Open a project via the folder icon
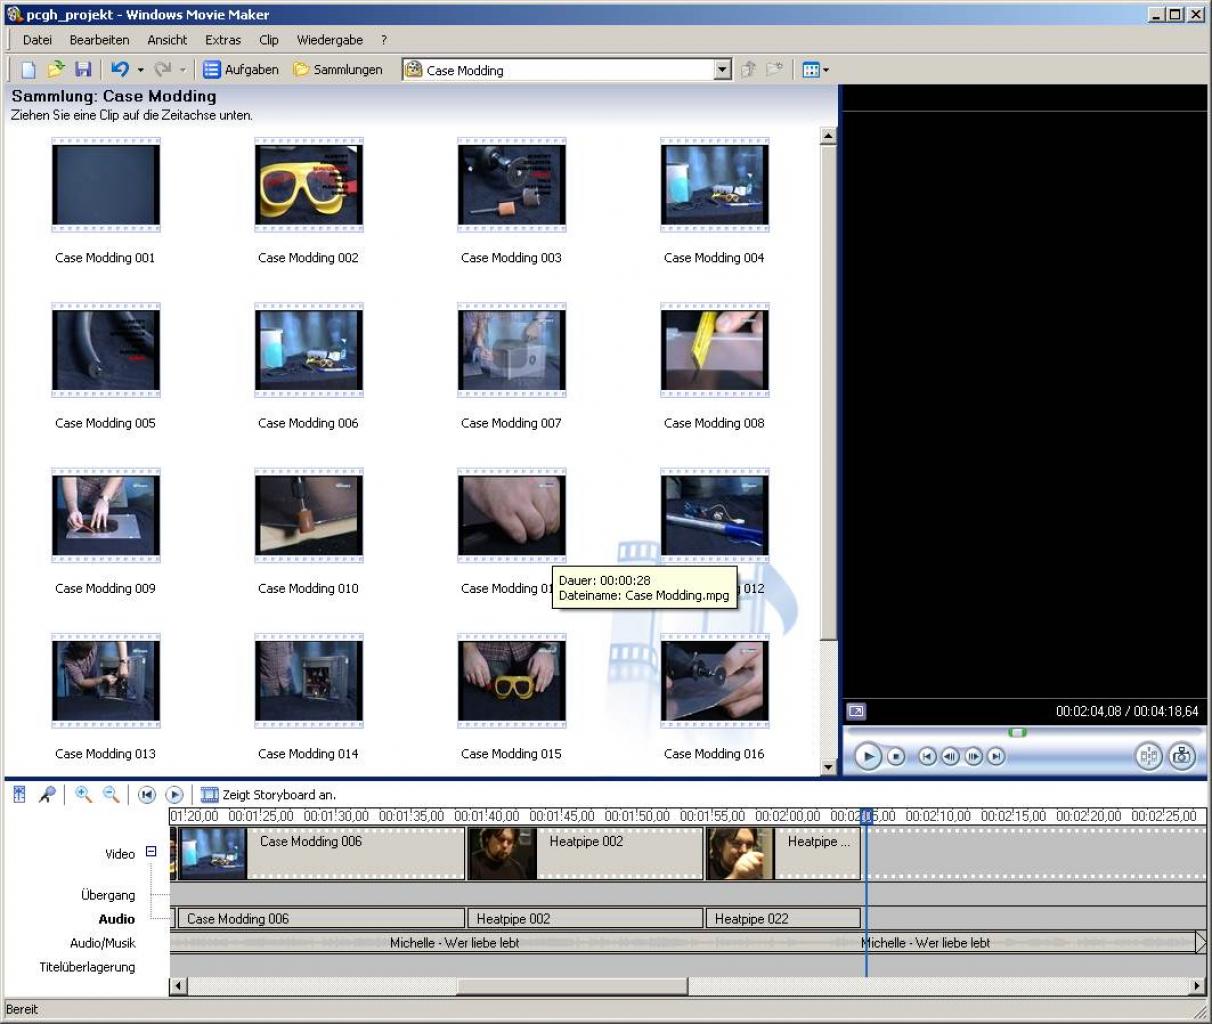This screenshot has height=1024, width=1212. 56,69
